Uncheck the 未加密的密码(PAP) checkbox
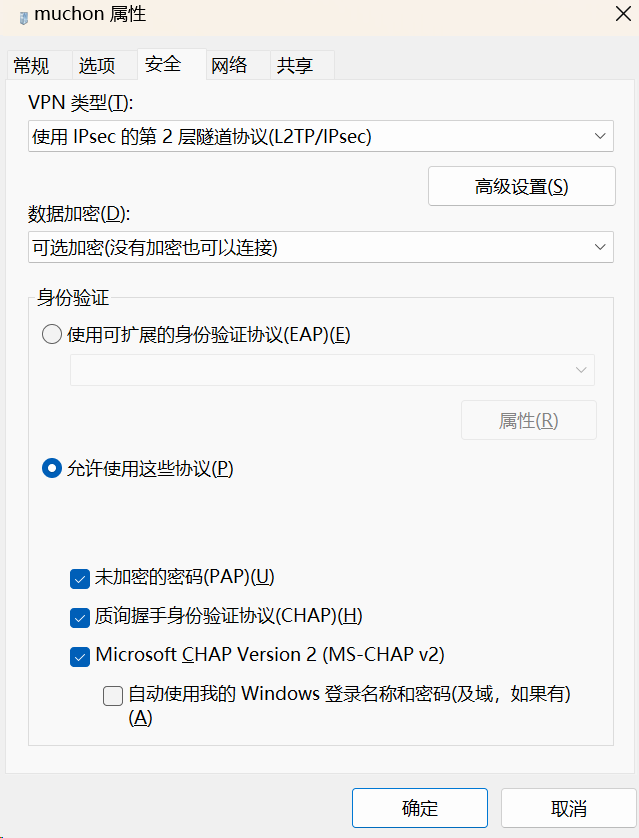The height and width of the screenshot is (838, 639). (80, 577)
